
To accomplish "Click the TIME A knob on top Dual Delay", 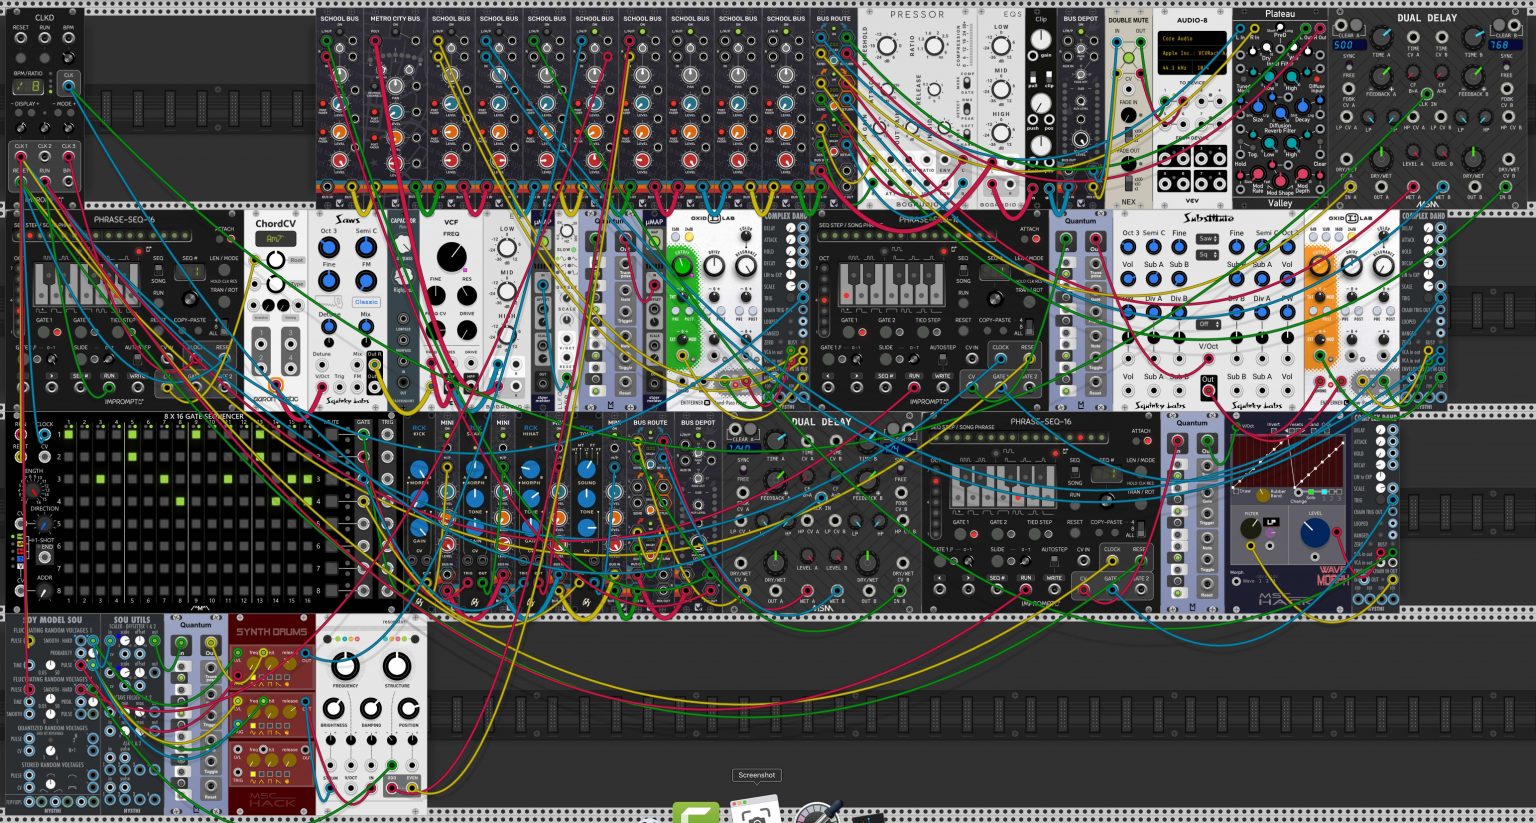I will pyautogui.click(x=1381, y=38).
